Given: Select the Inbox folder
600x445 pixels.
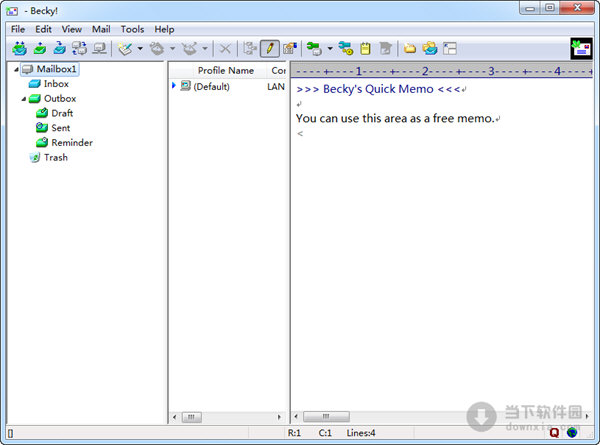Looking at the screenshot, I should [x=49, y=84].
